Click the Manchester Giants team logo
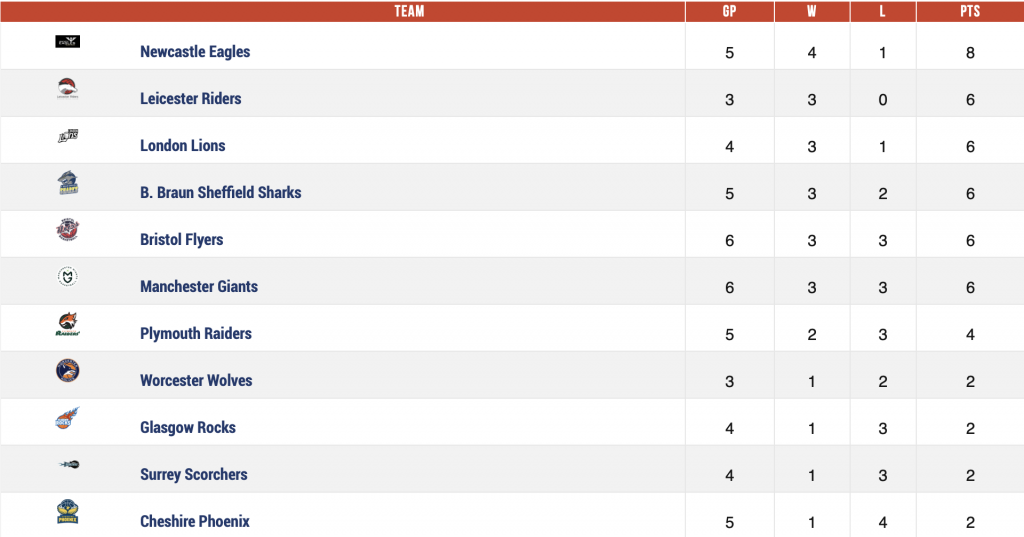 coord(67,276)
